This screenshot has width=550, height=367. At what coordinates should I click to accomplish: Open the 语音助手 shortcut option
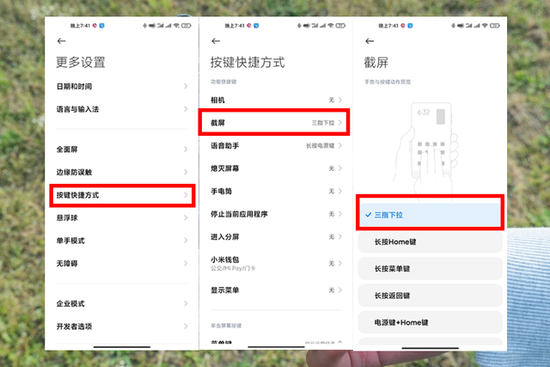(x=276, y=146)
